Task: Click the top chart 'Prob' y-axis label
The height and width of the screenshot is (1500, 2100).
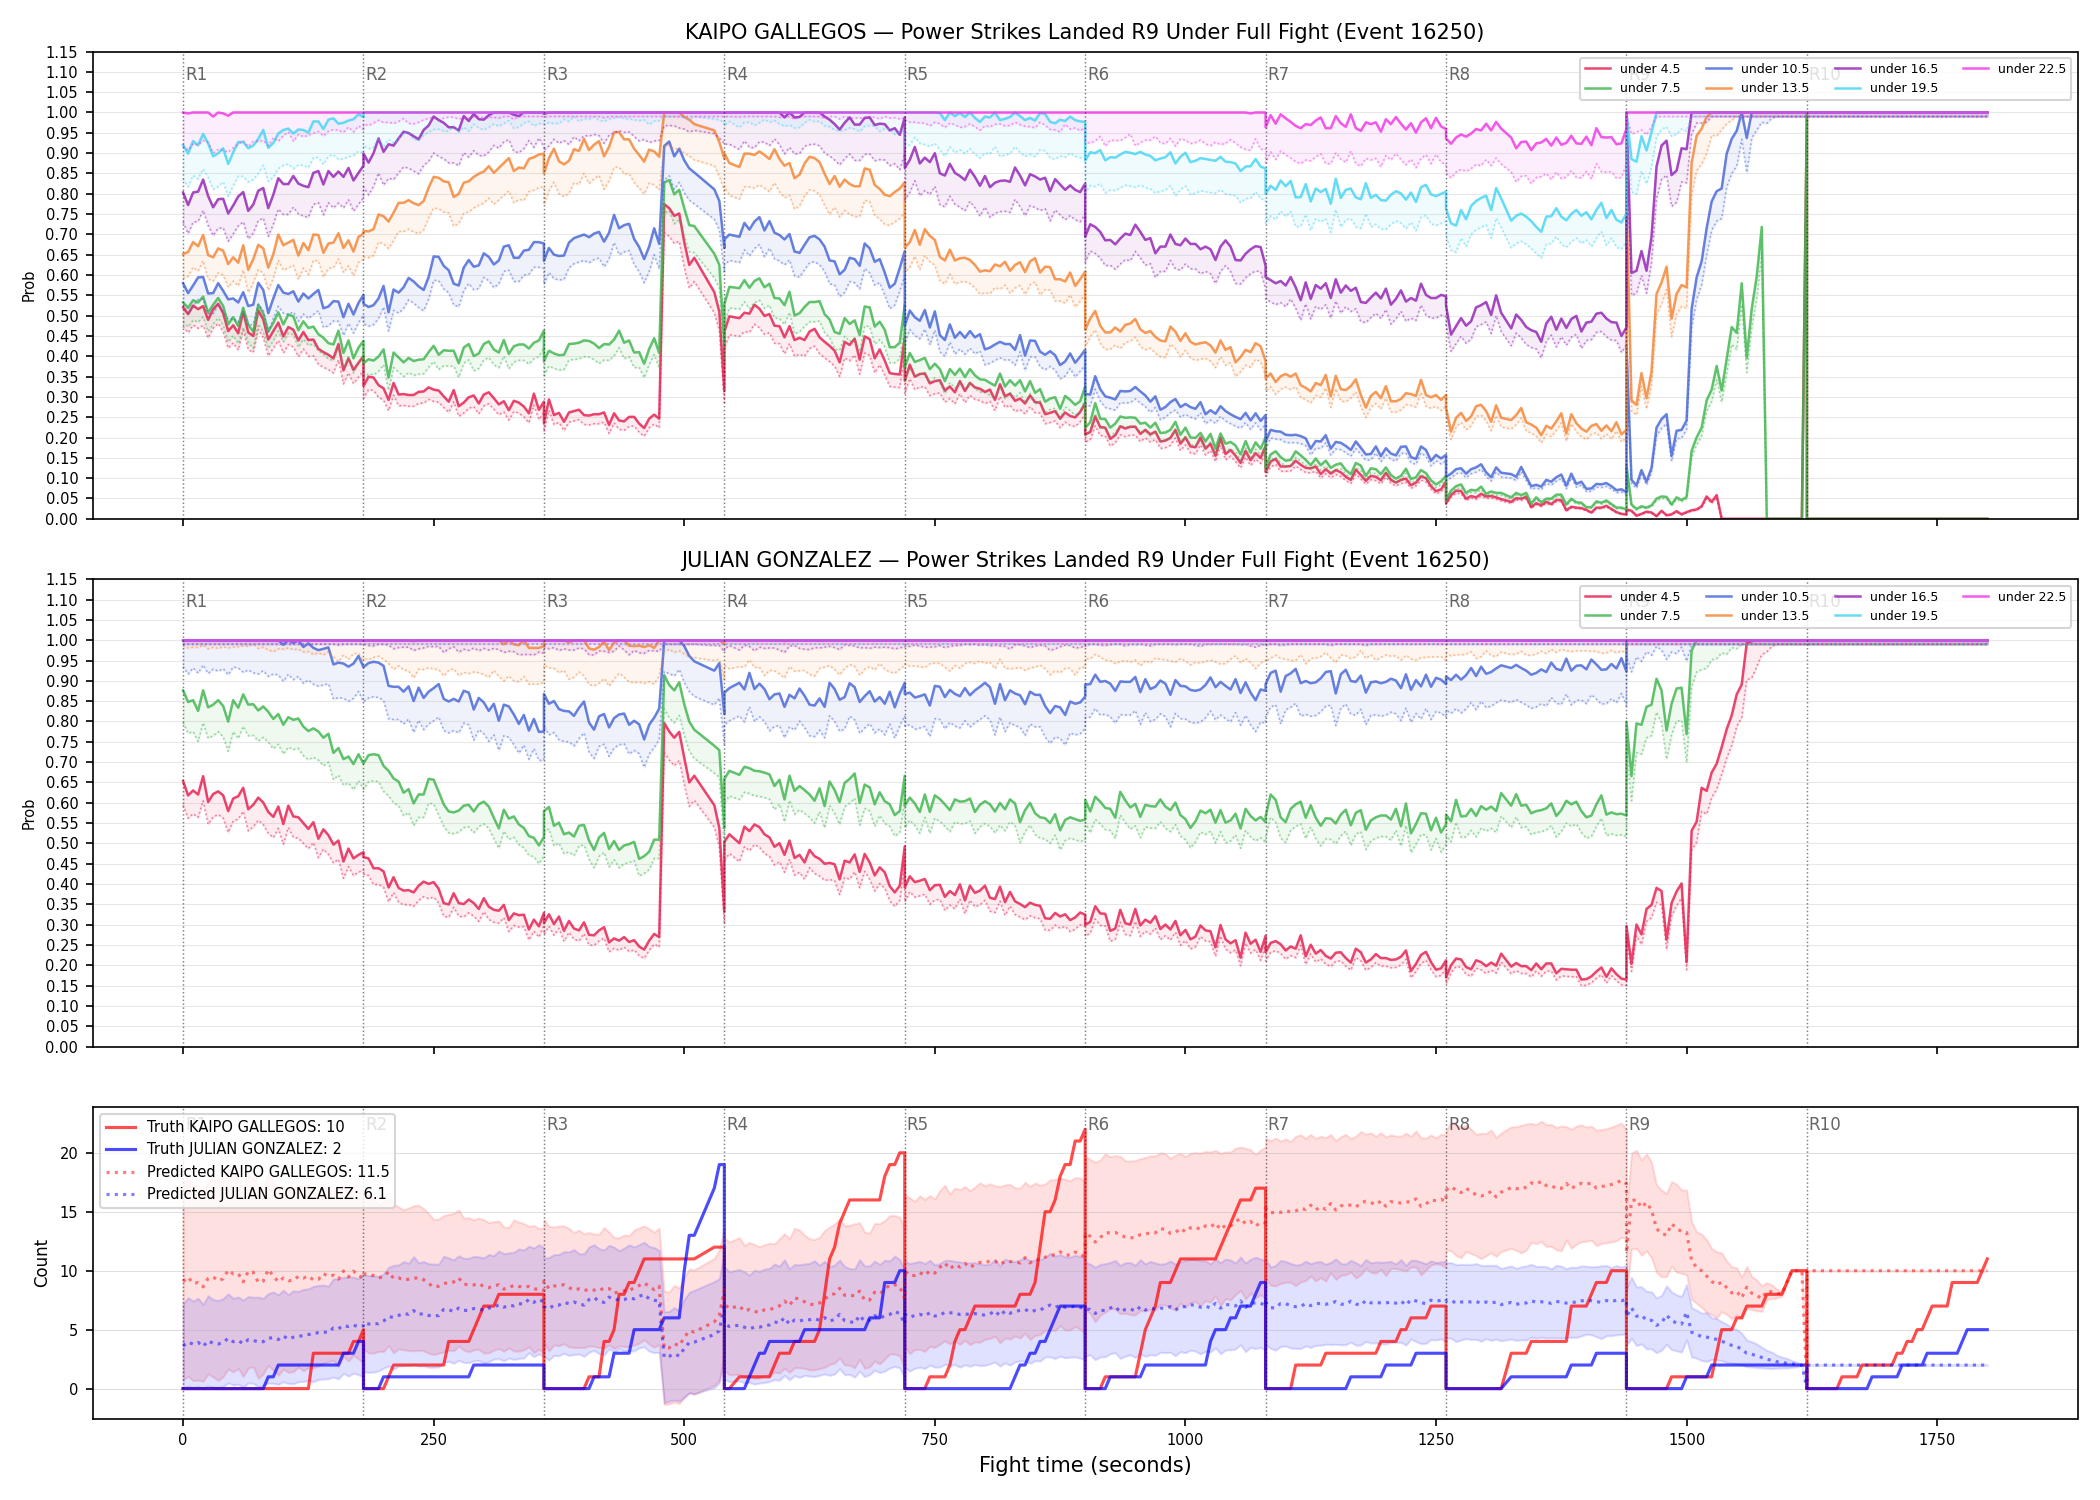Action: coord(29,287)
